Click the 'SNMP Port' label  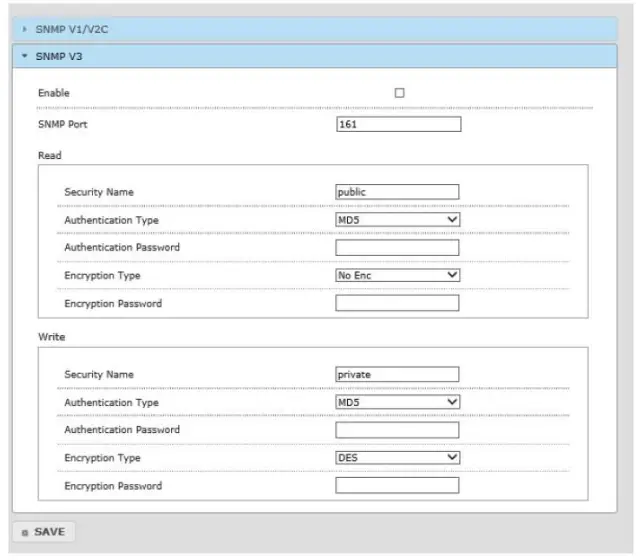pos(63,124)
